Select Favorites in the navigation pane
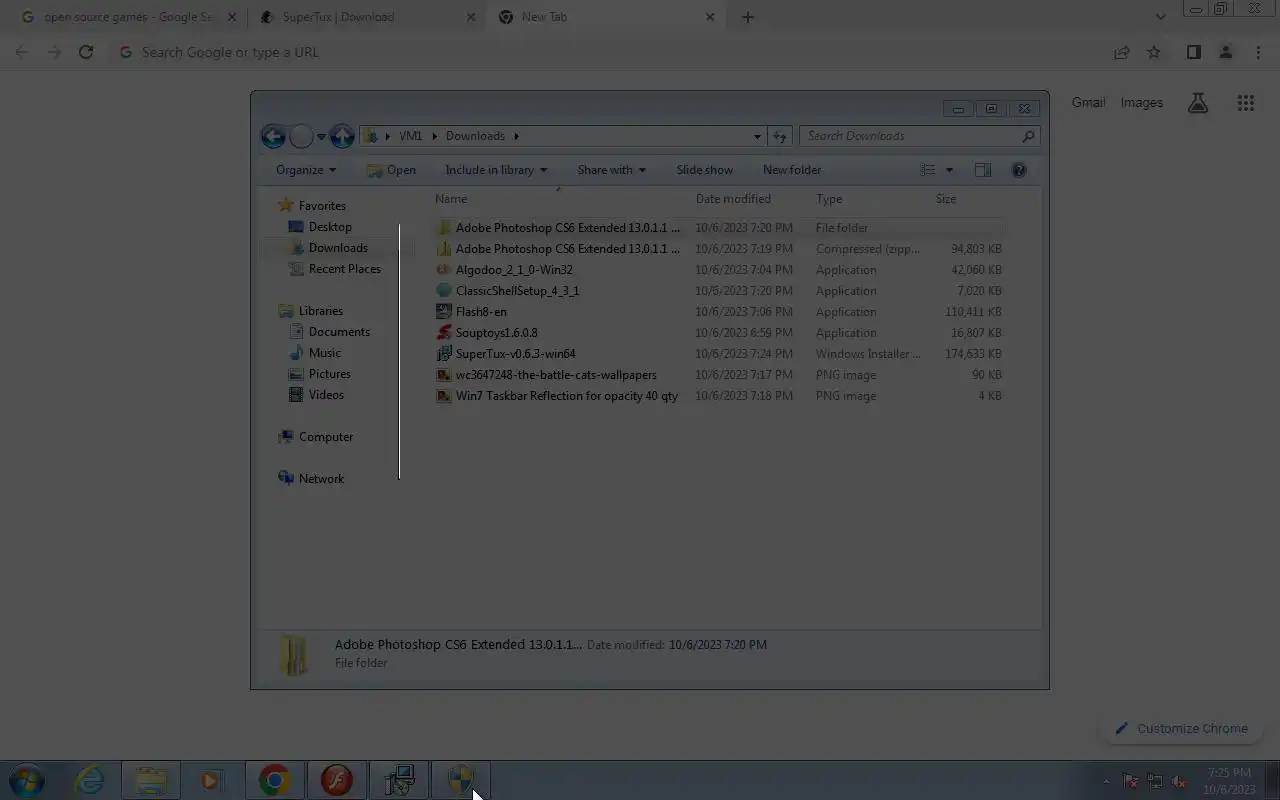 322,206
